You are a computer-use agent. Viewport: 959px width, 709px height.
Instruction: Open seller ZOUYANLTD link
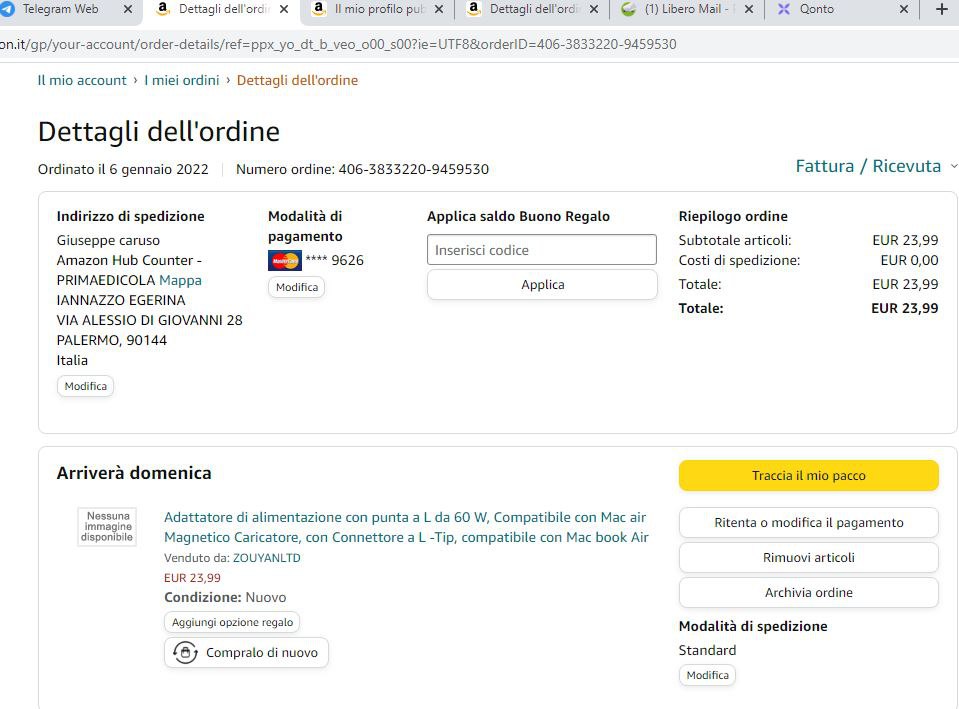tap(266, 558)
